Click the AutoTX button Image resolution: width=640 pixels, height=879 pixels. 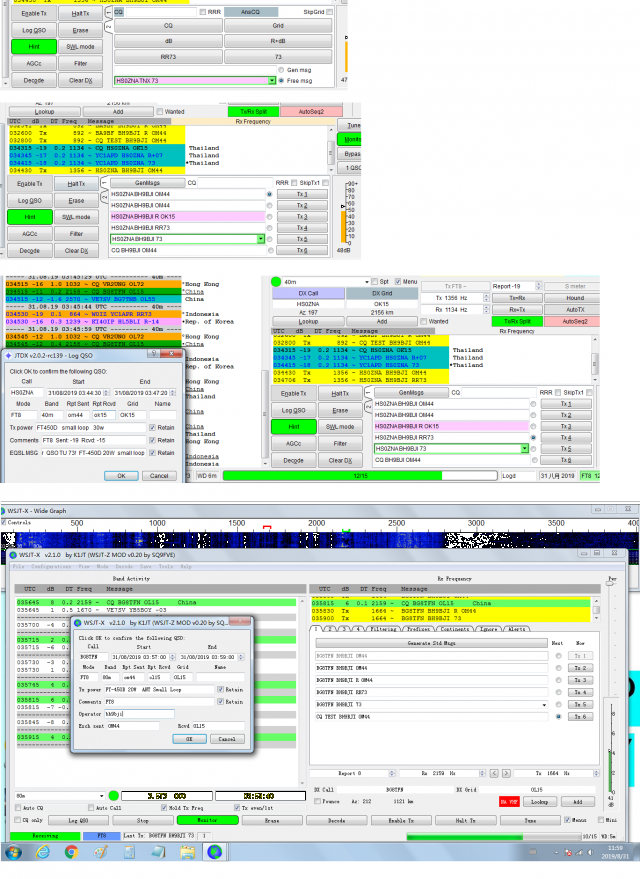click(x=575, y=309)
